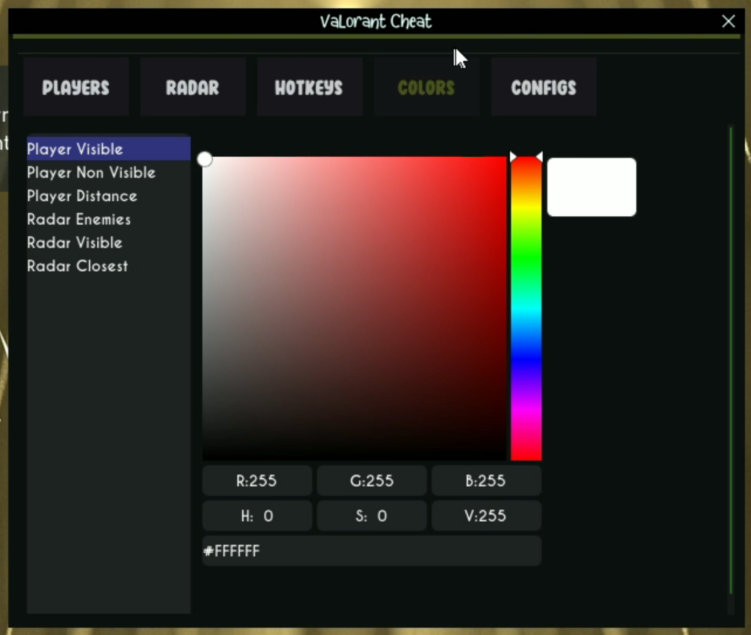Image resolution: width=751 pixels, height=635 pixels.
Task: Edit the B:255 blue value field
Action: [487, 480]
